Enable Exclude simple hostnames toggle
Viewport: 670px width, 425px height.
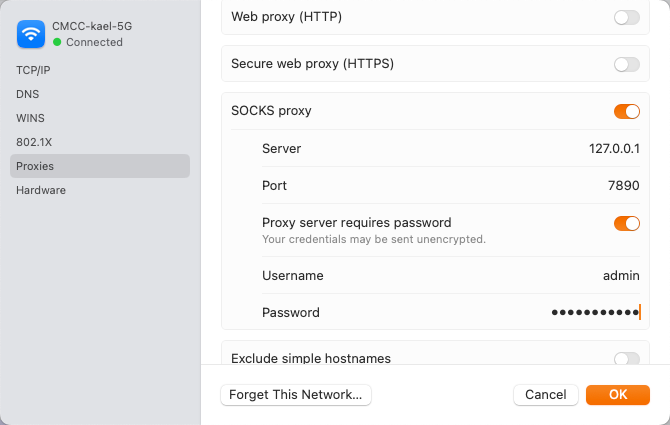click(x=627, y=358)
